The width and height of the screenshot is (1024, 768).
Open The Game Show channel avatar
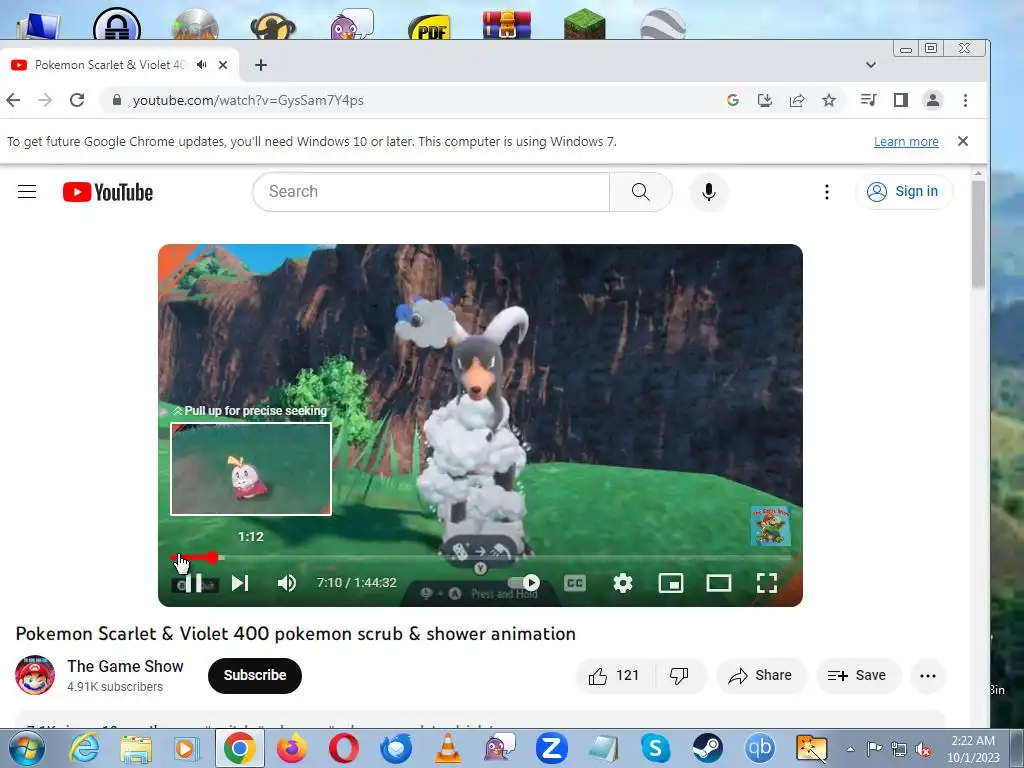35,675
